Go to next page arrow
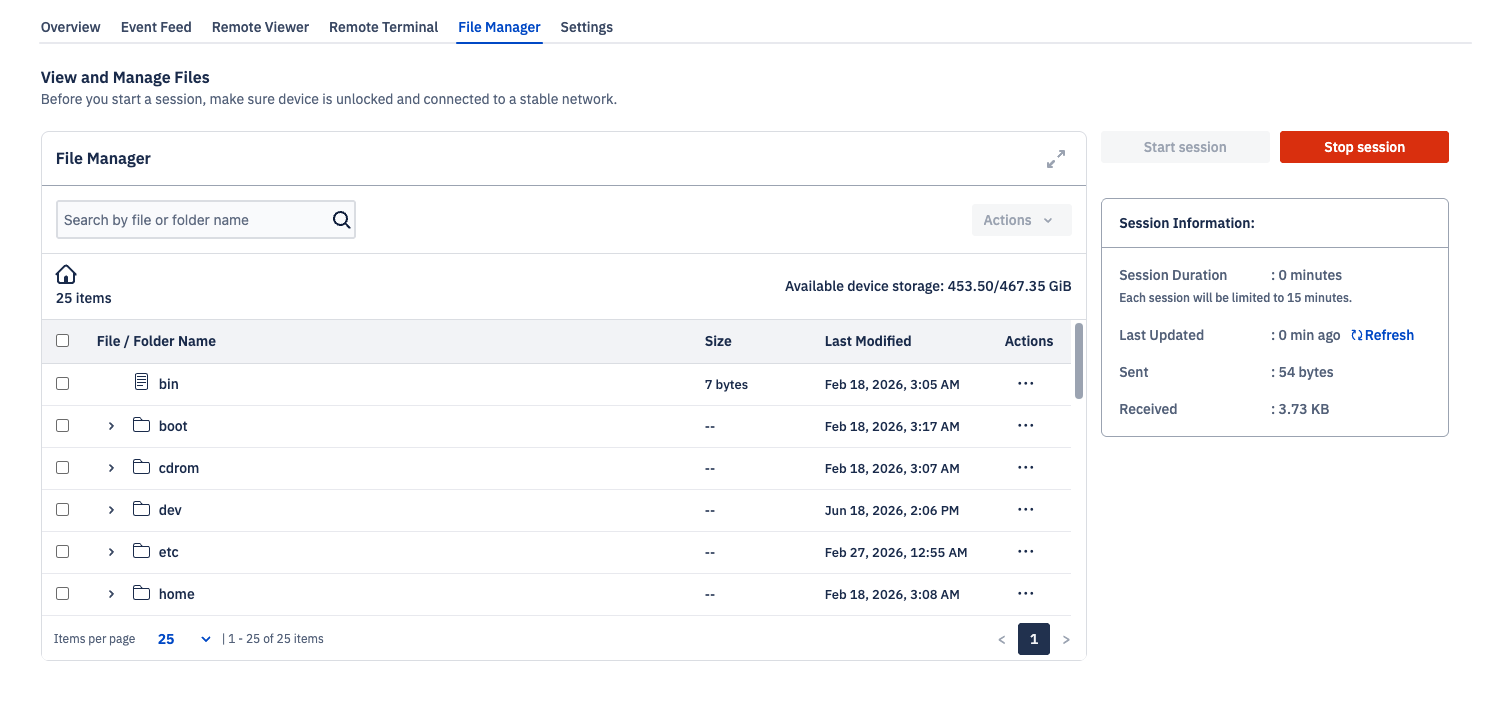1491x718 pixels. [1066, 640]
